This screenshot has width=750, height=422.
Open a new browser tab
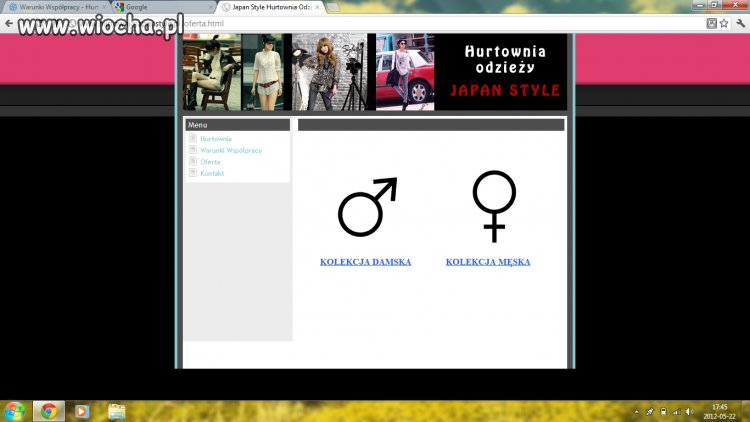tap(333, 7)
